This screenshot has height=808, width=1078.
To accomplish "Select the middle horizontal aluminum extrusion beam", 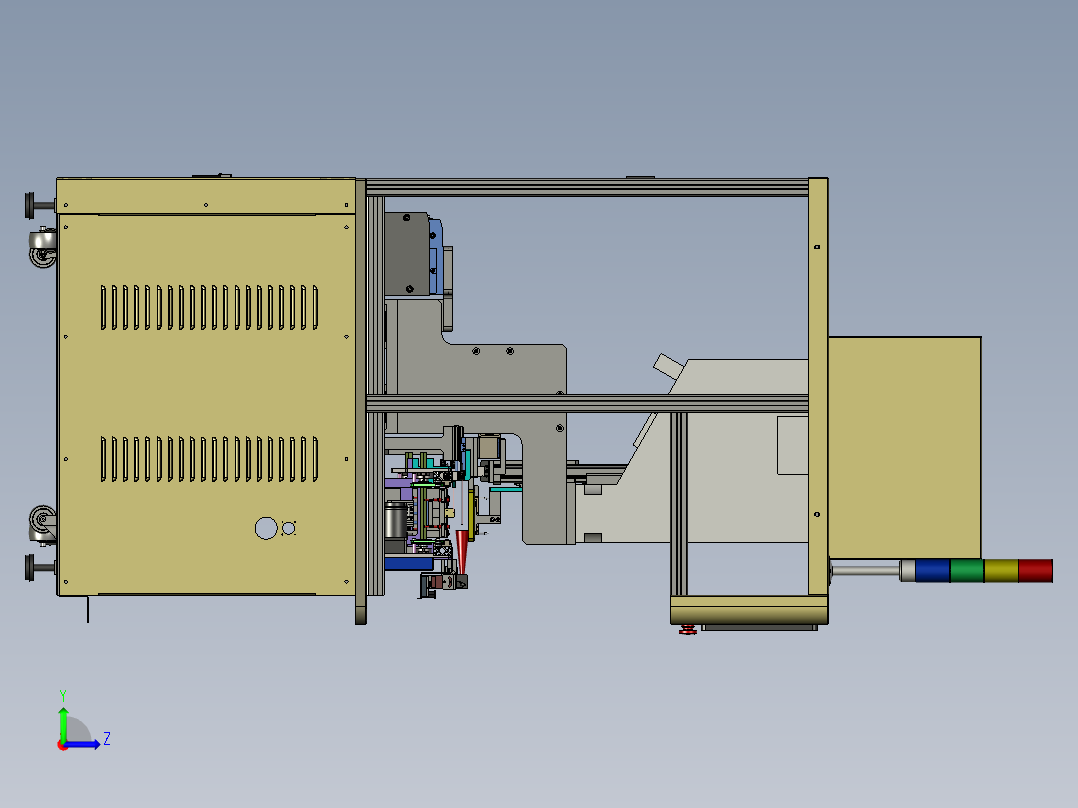I will (587, 403).
